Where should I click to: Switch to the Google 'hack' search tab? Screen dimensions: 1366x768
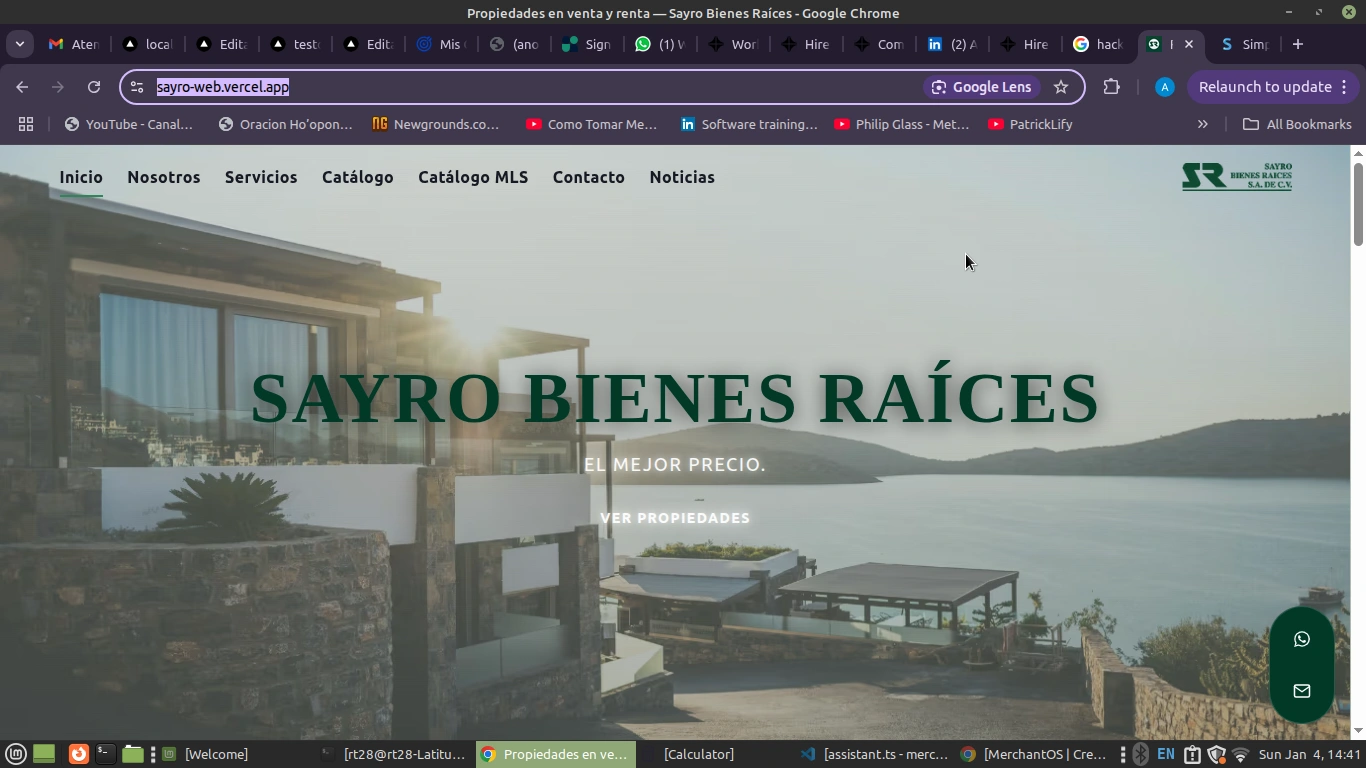pos(1097,44)
